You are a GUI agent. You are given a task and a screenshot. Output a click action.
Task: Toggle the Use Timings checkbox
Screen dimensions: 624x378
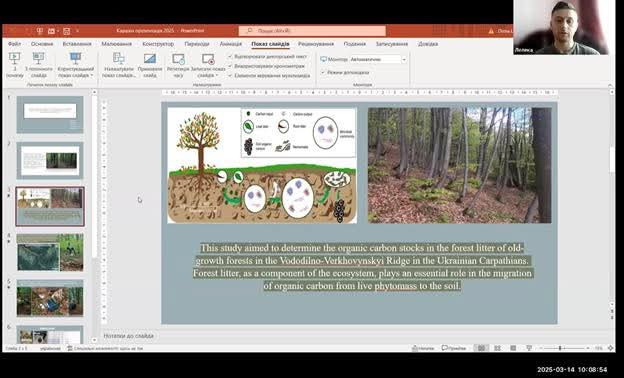pos(230,66)
